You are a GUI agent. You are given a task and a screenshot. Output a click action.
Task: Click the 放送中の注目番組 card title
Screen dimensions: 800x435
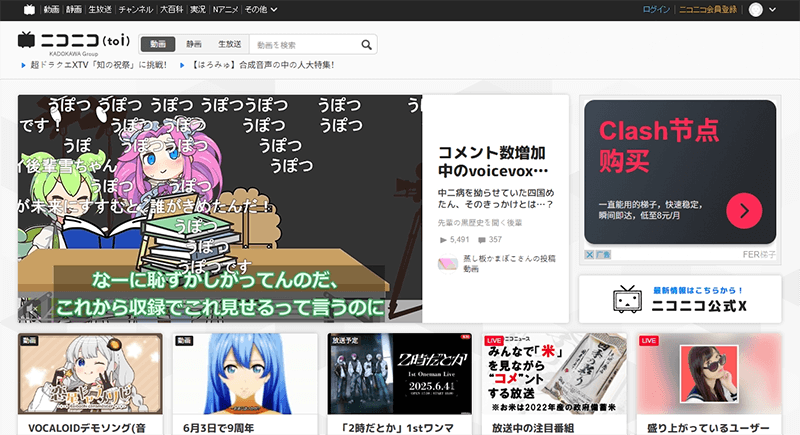[533, 428]
